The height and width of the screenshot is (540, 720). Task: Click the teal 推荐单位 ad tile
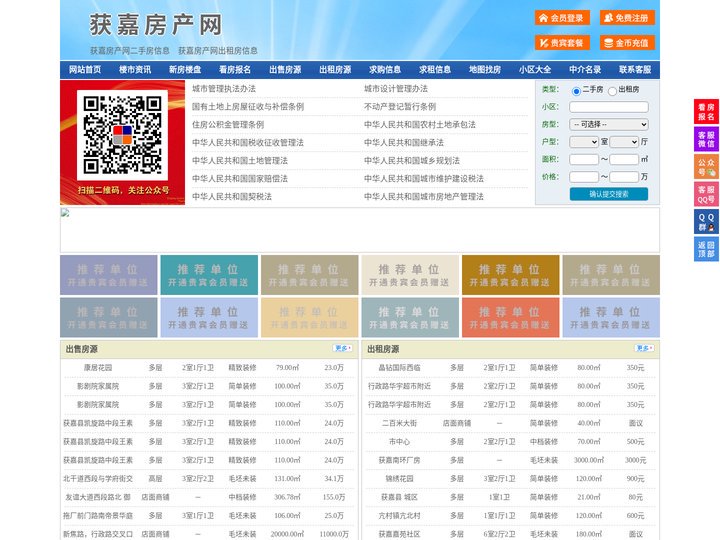[x=209, y=275]
